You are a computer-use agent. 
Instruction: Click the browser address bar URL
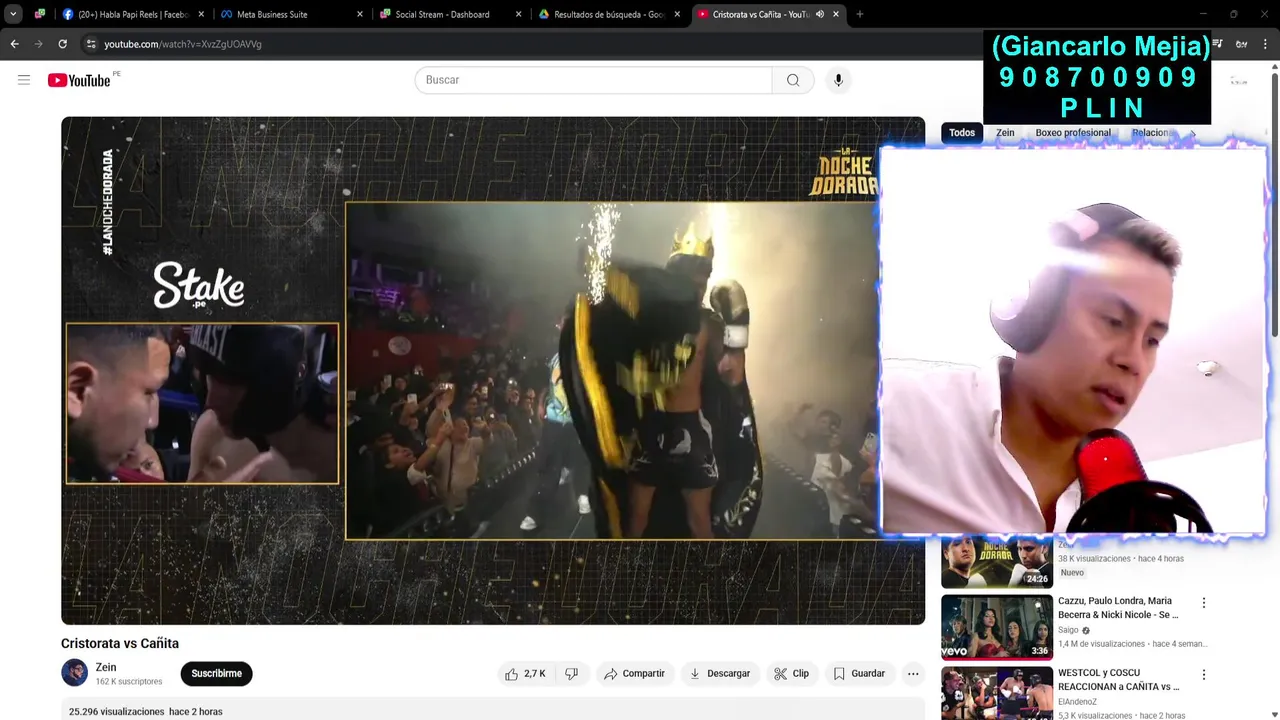[183, 44]
